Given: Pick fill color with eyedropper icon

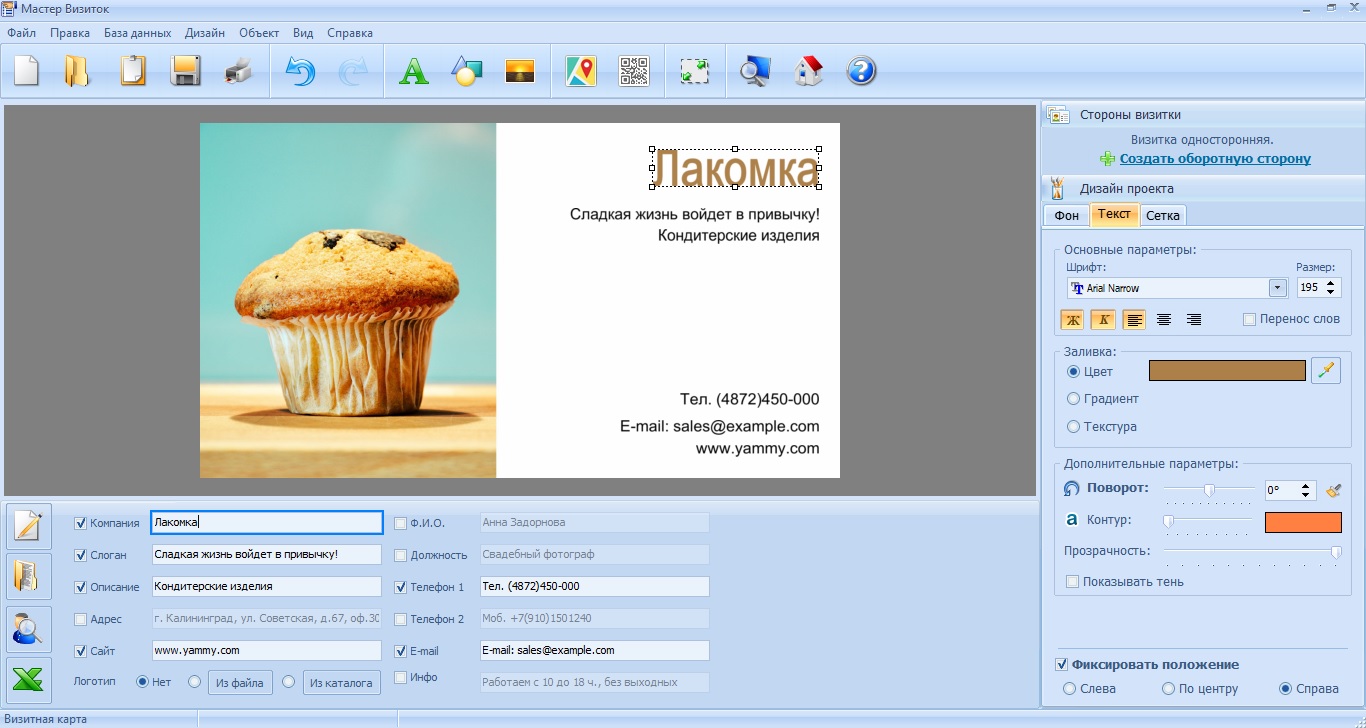Looking at the screenshot, I should pos(1326,371).
